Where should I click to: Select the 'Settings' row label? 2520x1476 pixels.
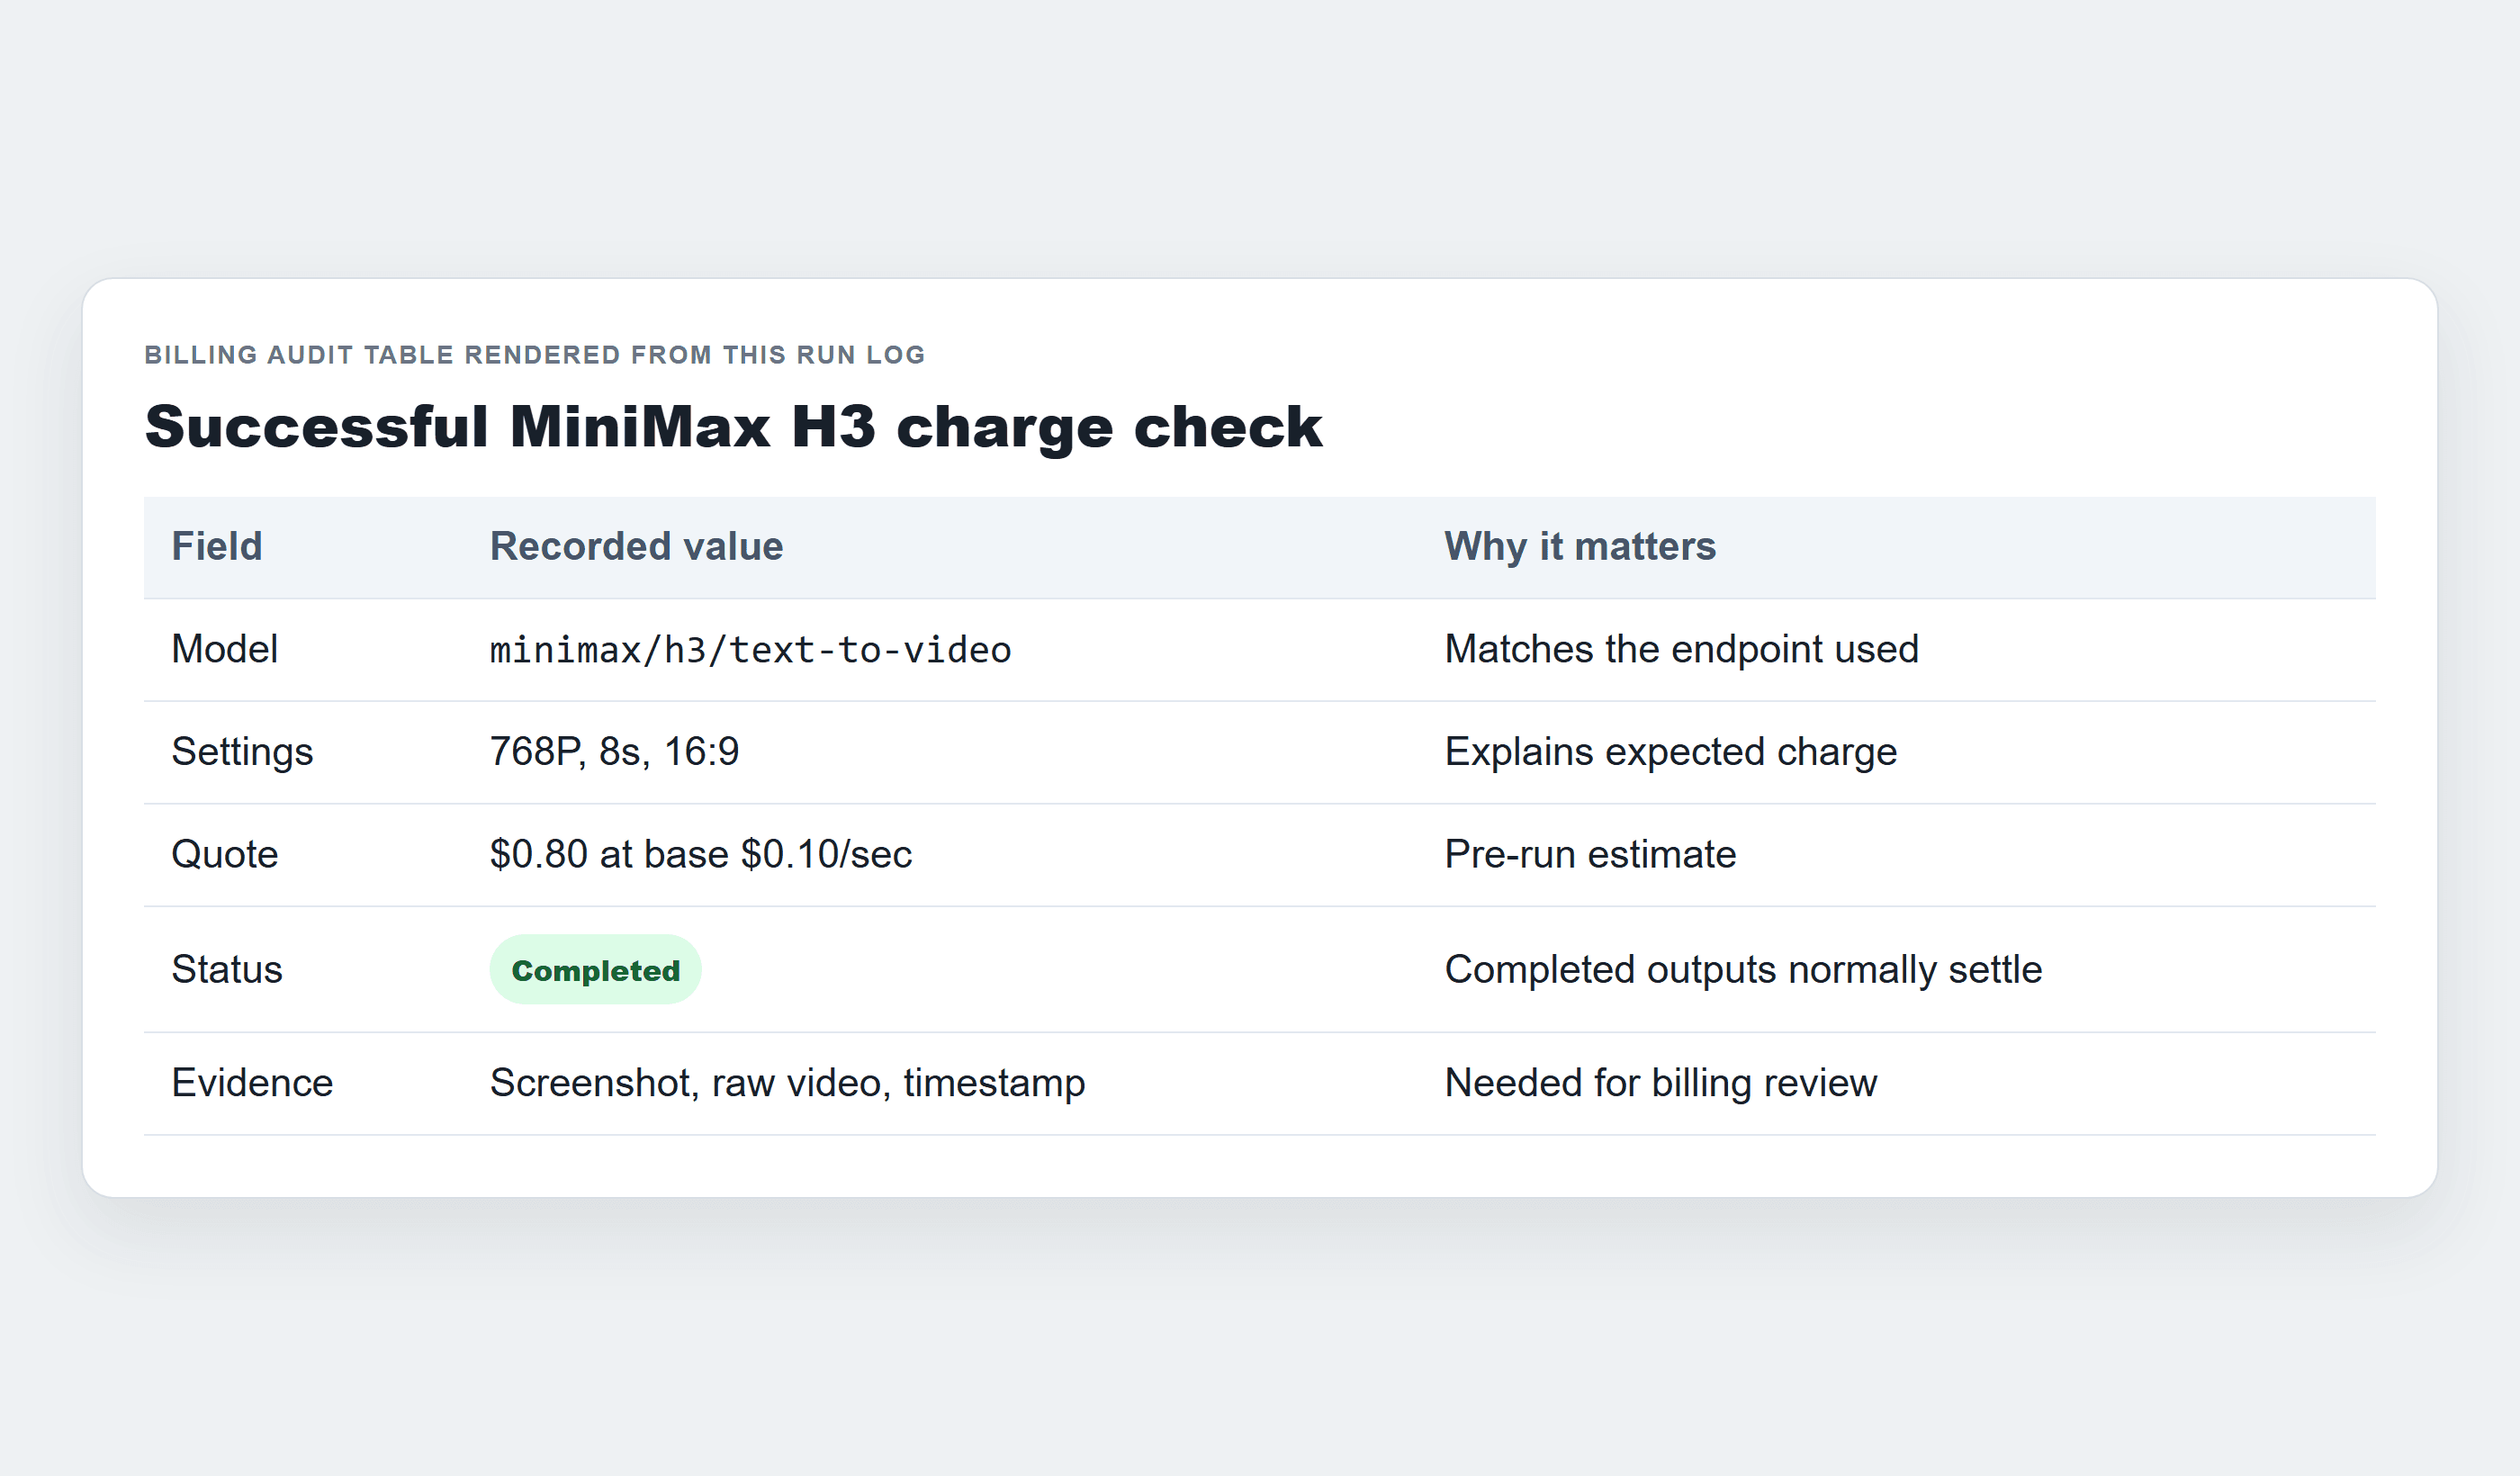242,752
